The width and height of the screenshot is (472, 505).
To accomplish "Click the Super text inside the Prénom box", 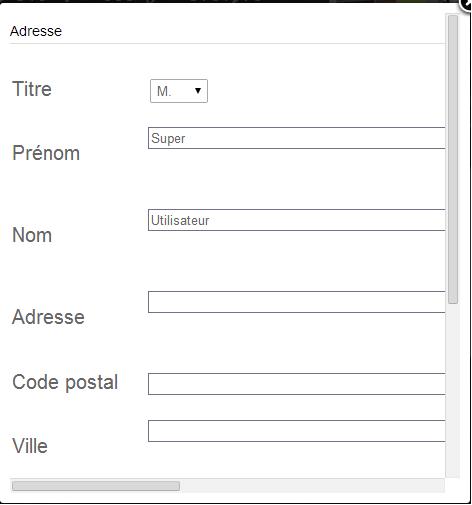I will pyautogui.click(x=168, y=139).
